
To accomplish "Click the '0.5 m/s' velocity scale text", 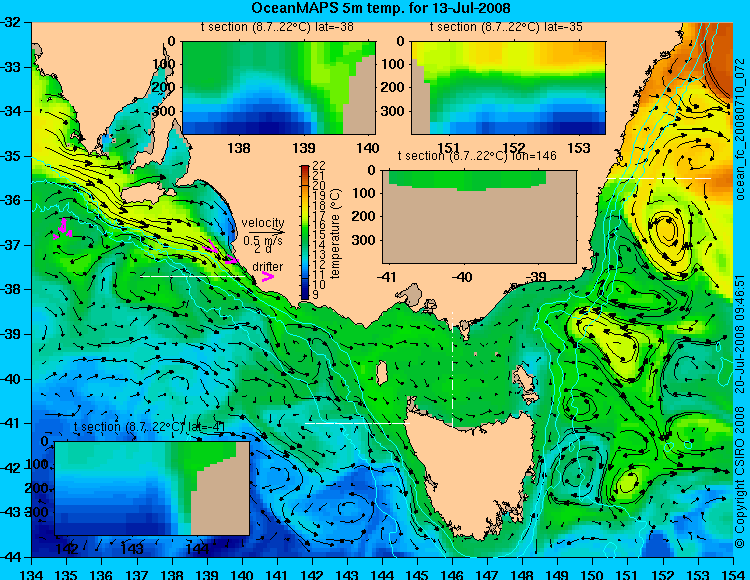I will (263, 241).
